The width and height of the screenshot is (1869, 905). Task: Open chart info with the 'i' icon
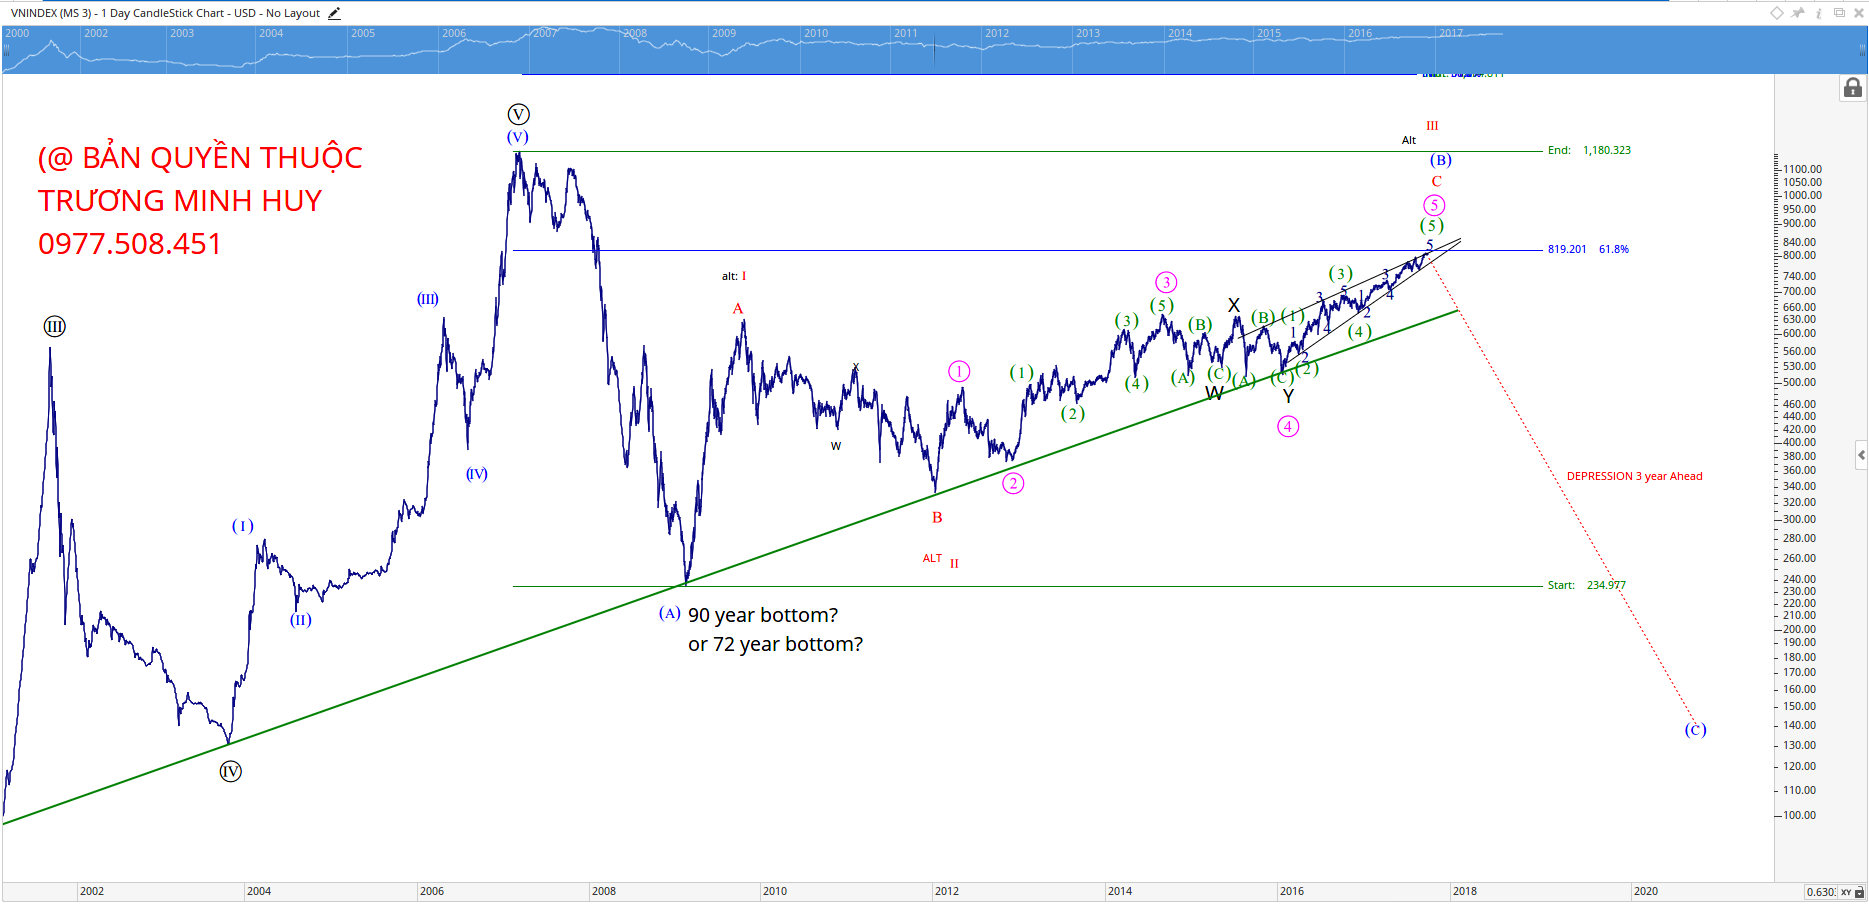pyautogui.click(x=1818, y=13)
